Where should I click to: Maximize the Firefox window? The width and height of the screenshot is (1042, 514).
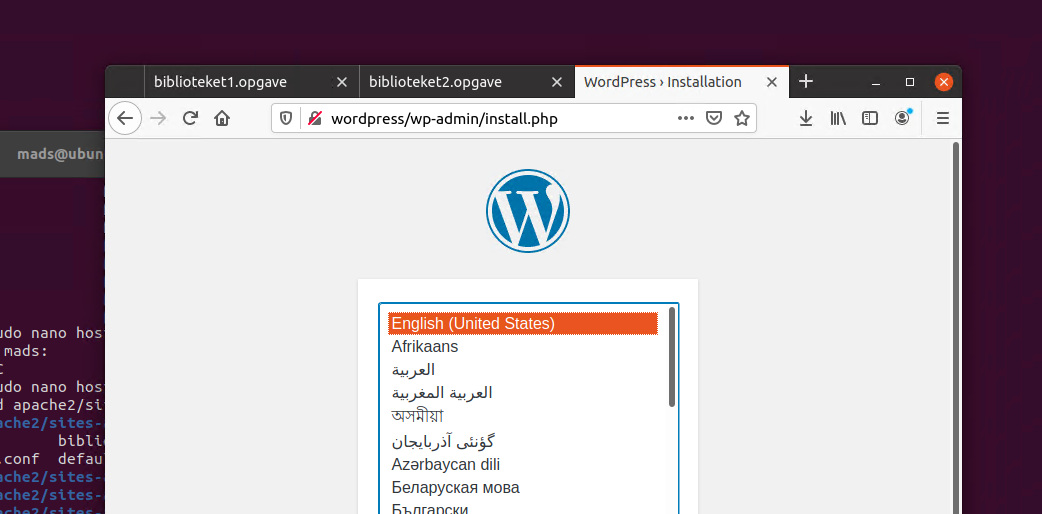[x=910, y=82]
